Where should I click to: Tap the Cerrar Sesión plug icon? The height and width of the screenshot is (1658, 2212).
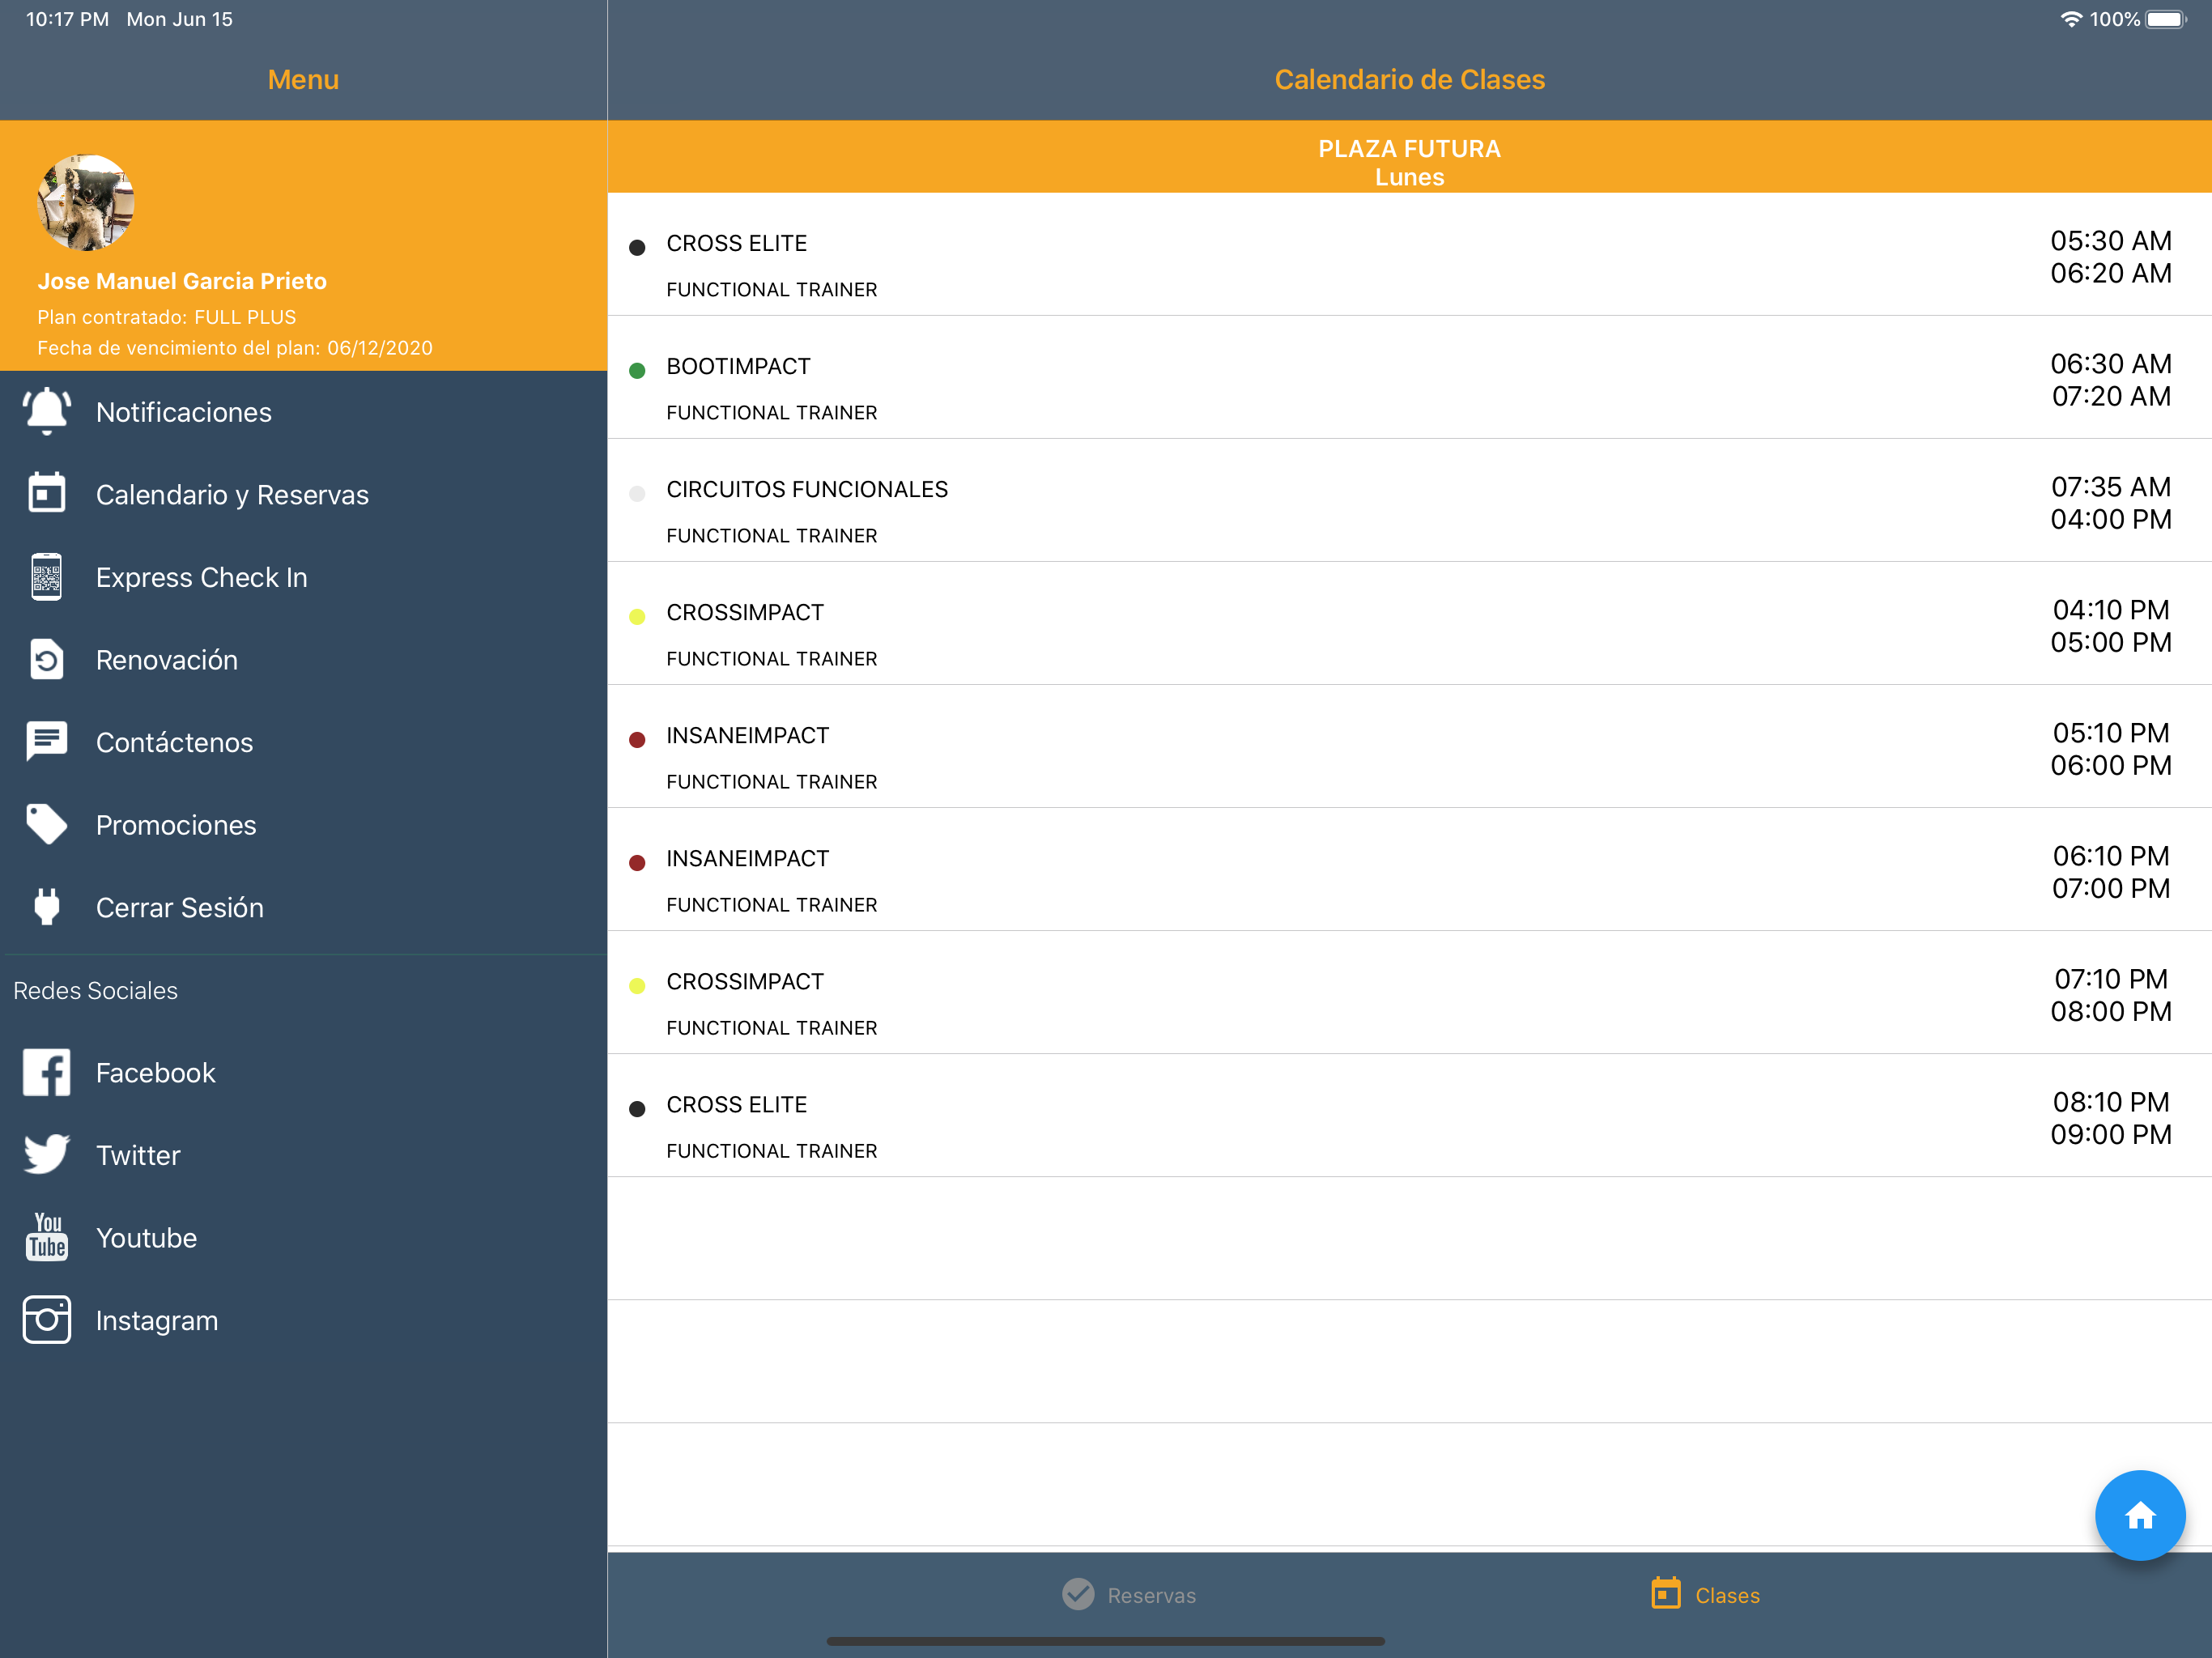[x=46, y=907]
